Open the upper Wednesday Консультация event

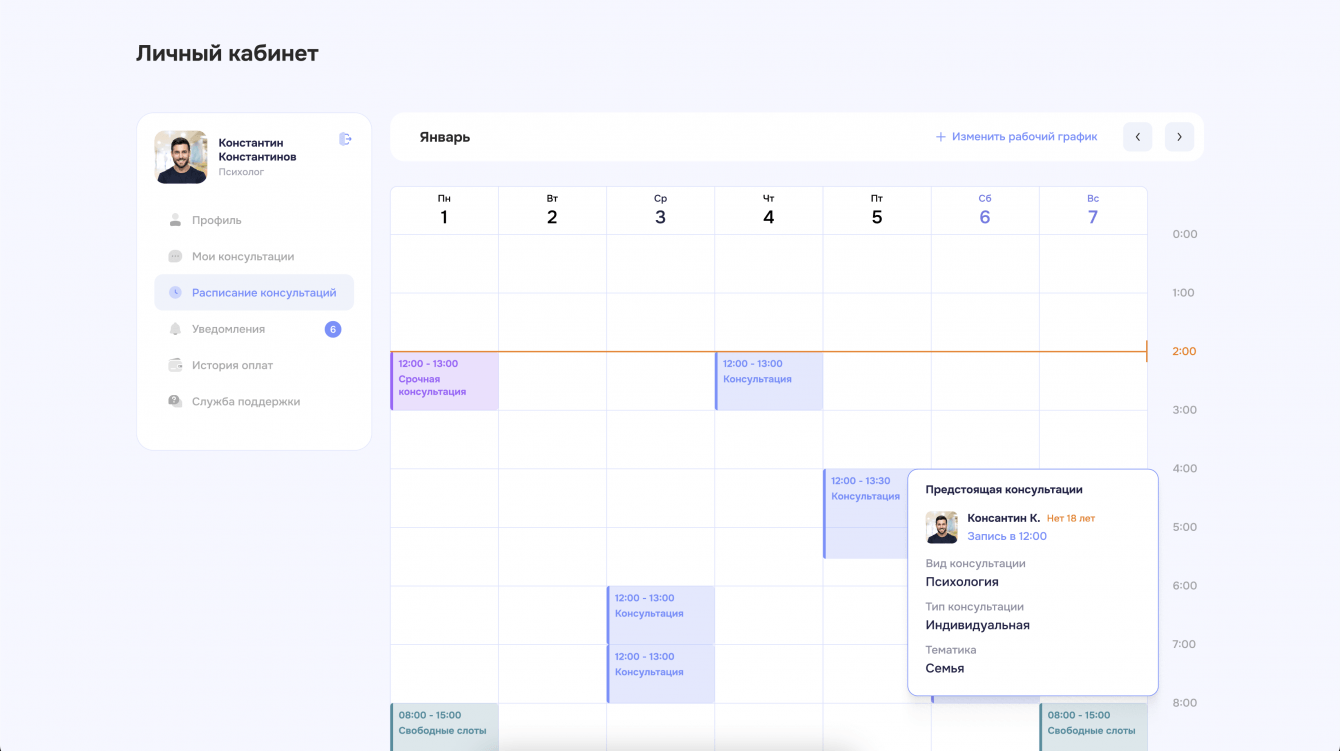(x=661, y=615)
